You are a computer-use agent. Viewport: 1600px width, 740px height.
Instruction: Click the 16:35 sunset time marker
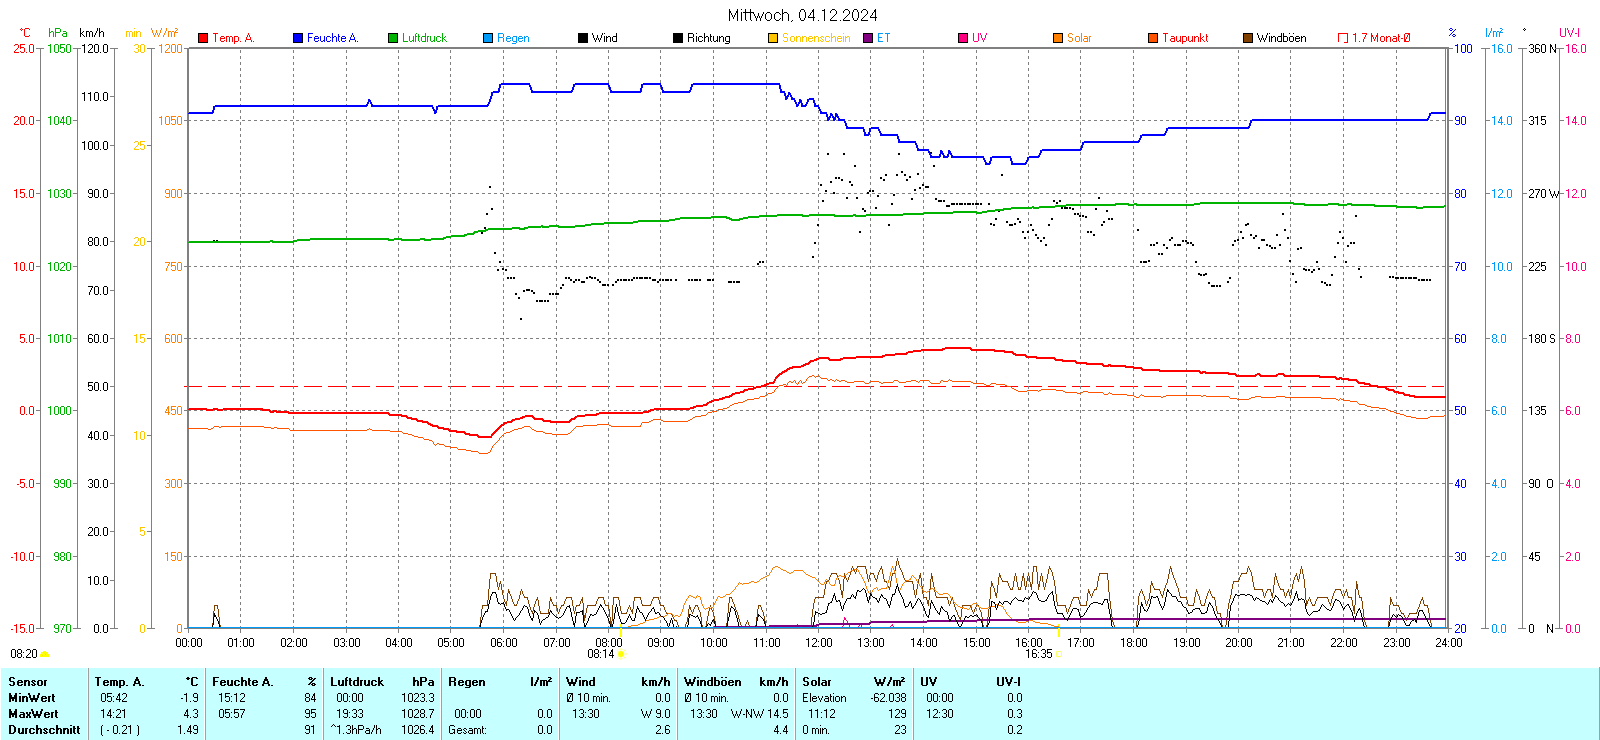[x=1038, y=654]
